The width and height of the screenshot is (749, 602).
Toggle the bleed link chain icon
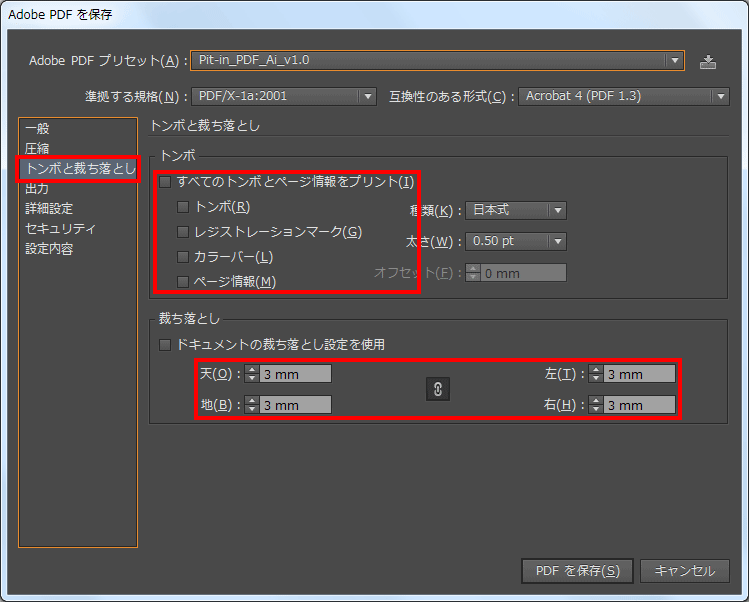pos(438,389)
